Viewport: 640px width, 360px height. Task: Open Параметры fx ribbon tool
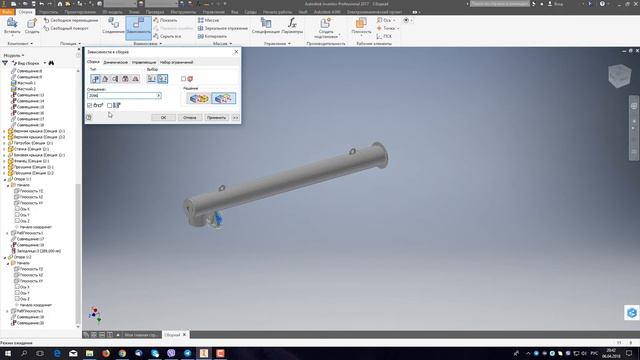tap(292, 26)
